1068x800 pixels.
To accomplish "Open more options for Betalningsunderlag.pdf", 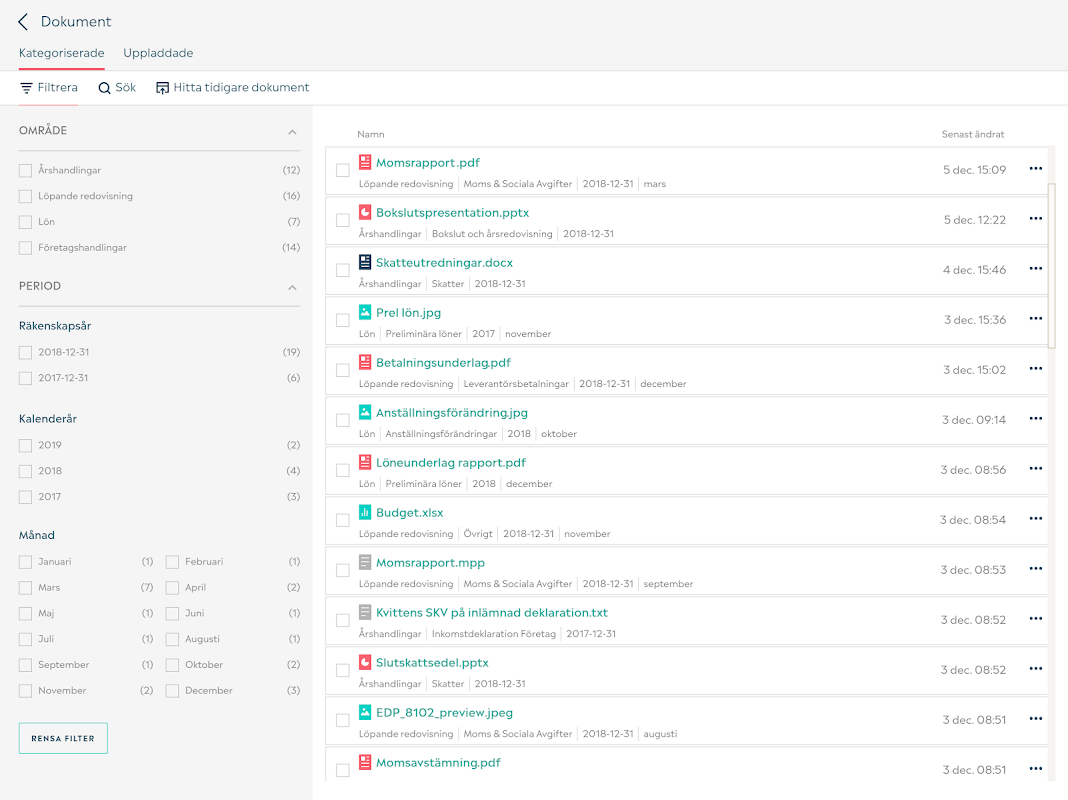I will 1035,369.
